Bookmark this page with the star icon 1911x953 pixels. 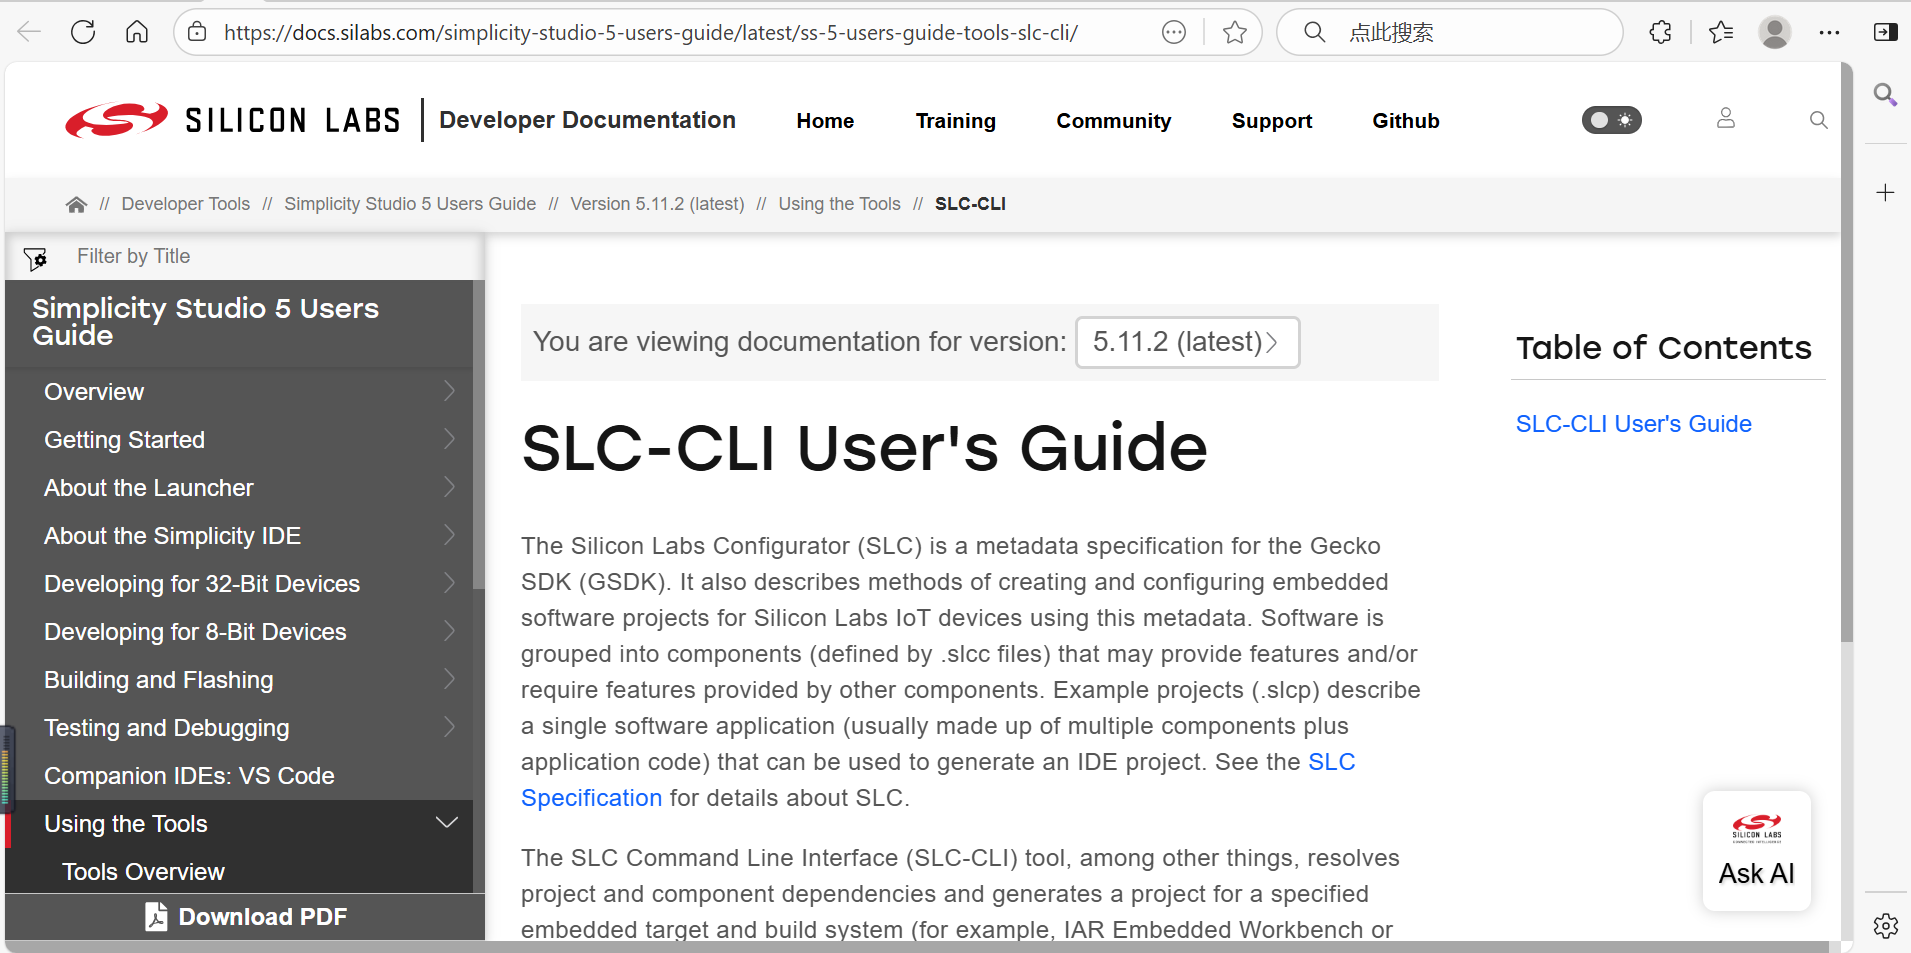click(x=1235, y=32)
